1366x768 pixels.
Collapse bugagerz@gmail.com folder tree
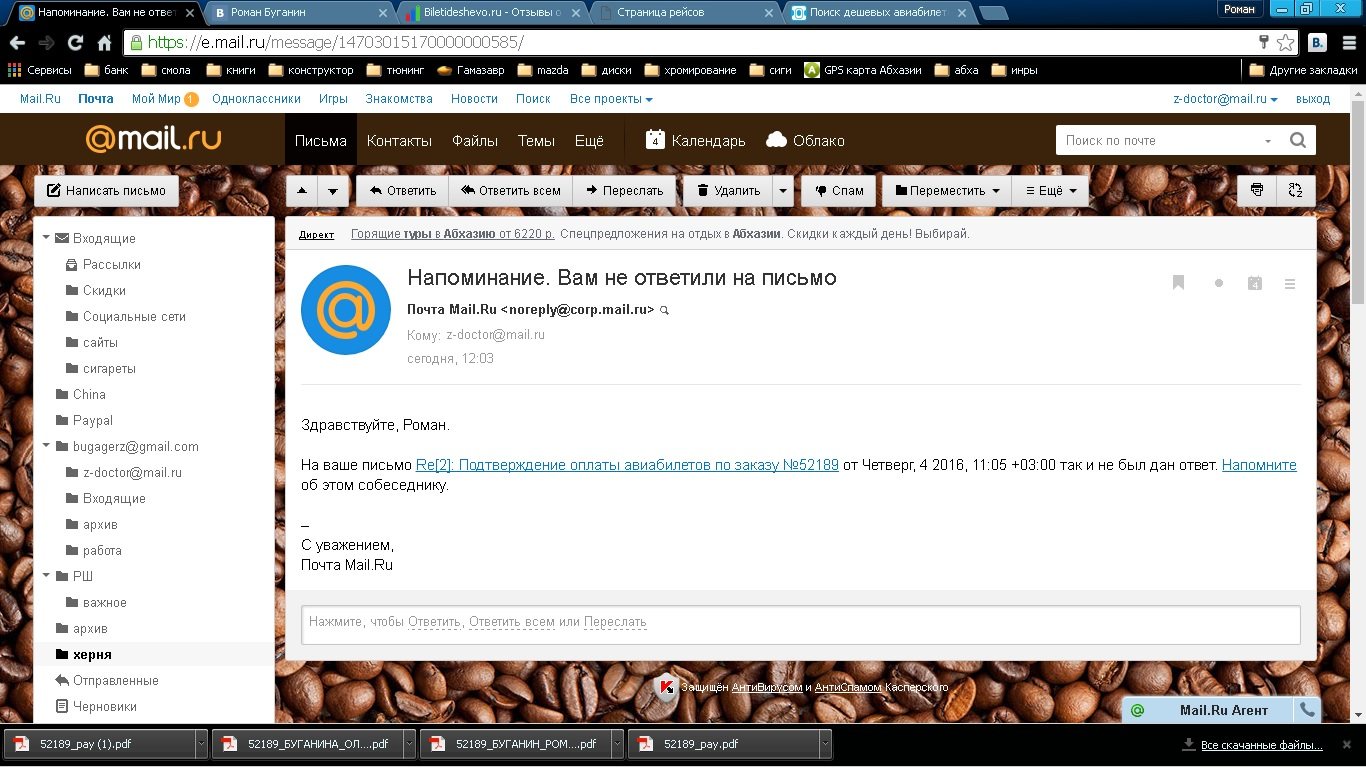[x=46, y=446]
